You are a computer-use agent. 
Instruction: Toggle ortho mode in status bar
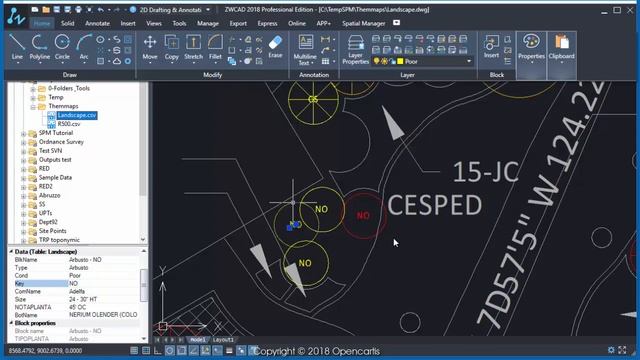pos(158,350)
